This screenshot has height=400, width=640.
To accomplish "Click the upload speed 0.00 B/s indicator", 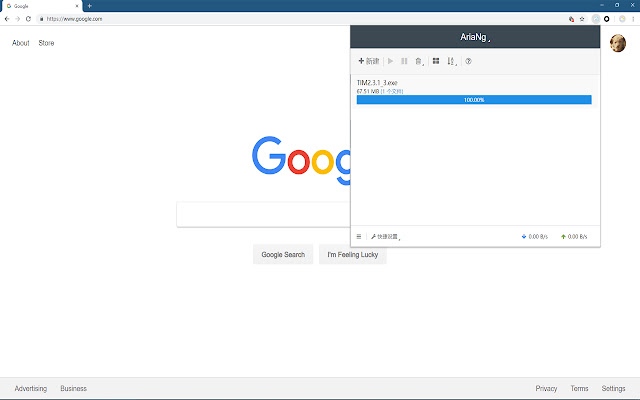I will coord(574,237).
